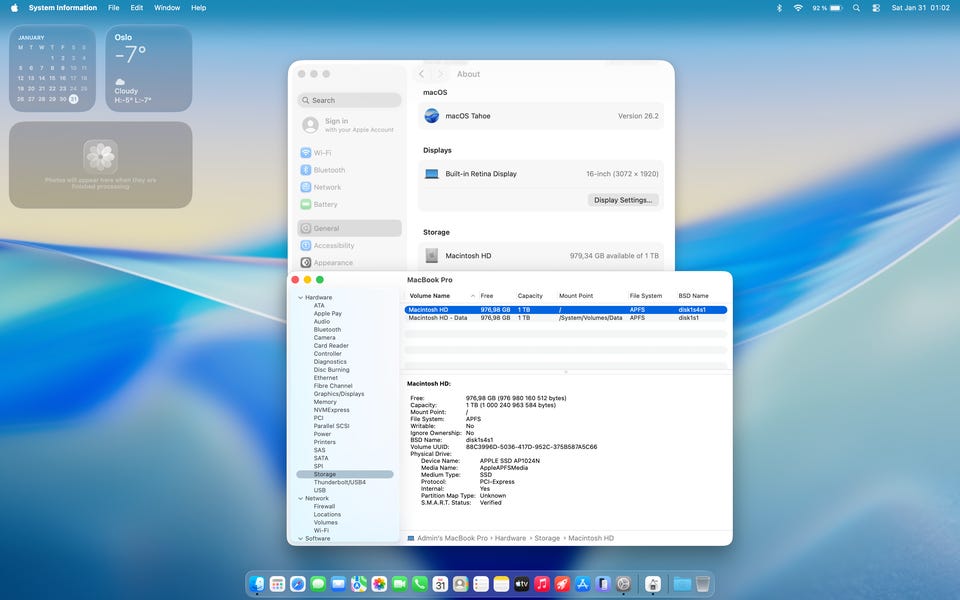Open Safari from the Dock
Viewport: 960px width, 600px height.
(298, 583)
